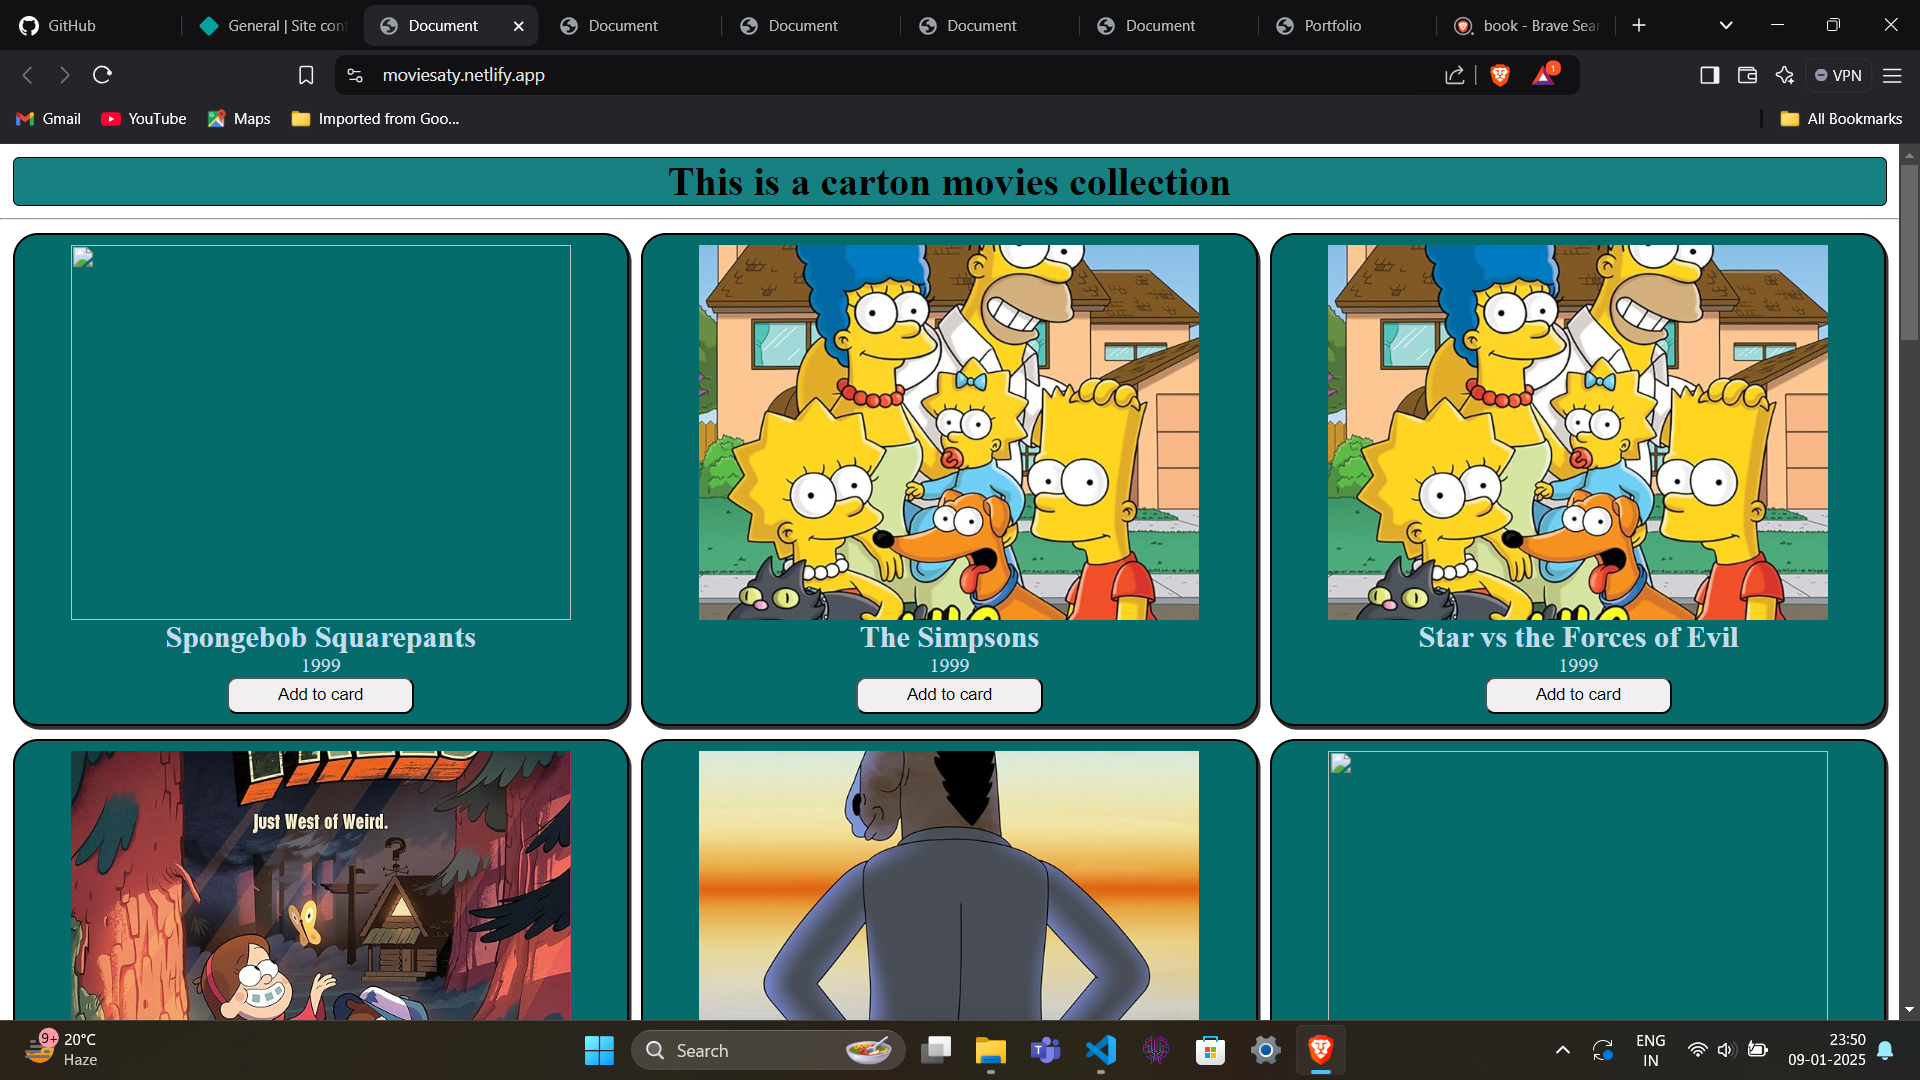
Task: Open the volume speaker tray icon
Action: pos(1726,1050)
